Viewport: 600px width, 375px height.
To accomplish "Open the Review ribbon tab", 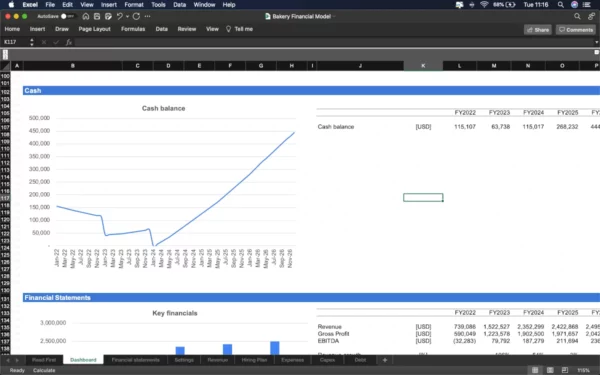I will 187,29.
